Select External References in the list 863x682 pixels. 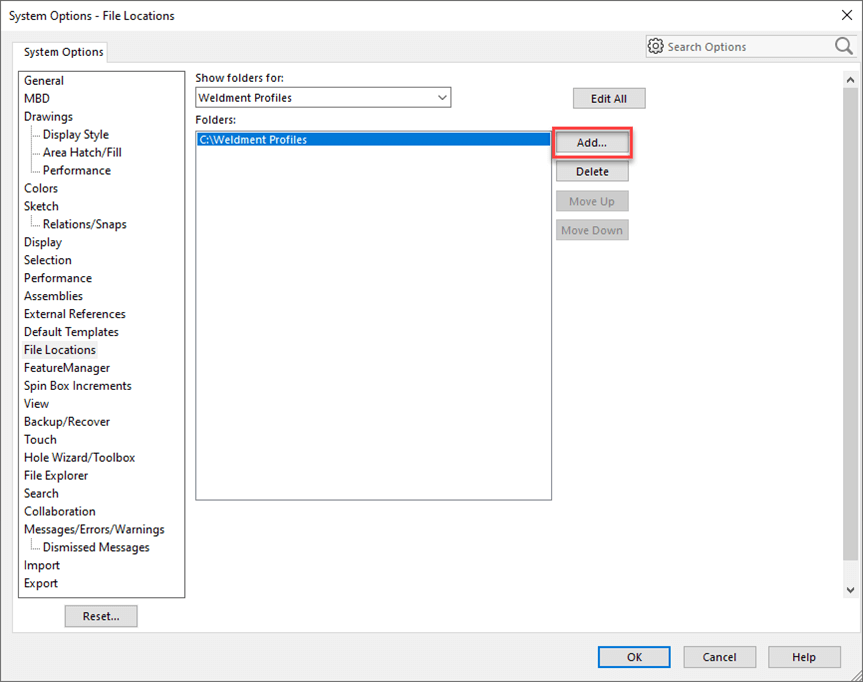point(75,314)
